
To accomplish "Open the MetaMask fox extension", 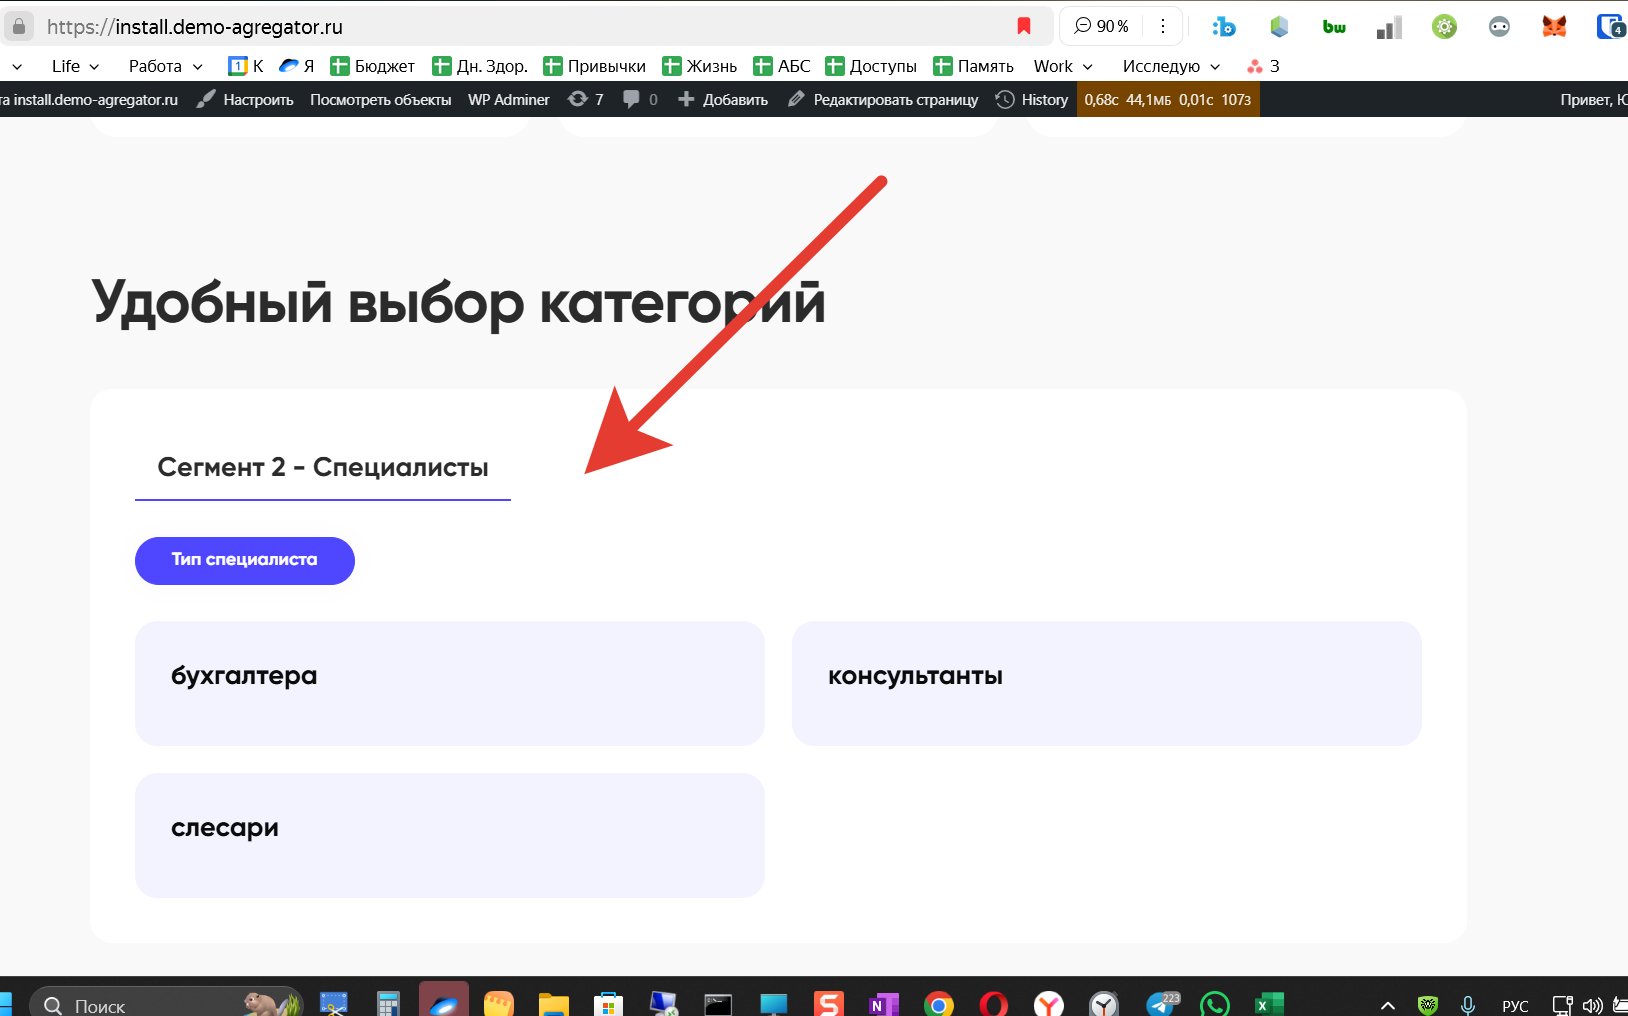I will [x=1553, y=27].
